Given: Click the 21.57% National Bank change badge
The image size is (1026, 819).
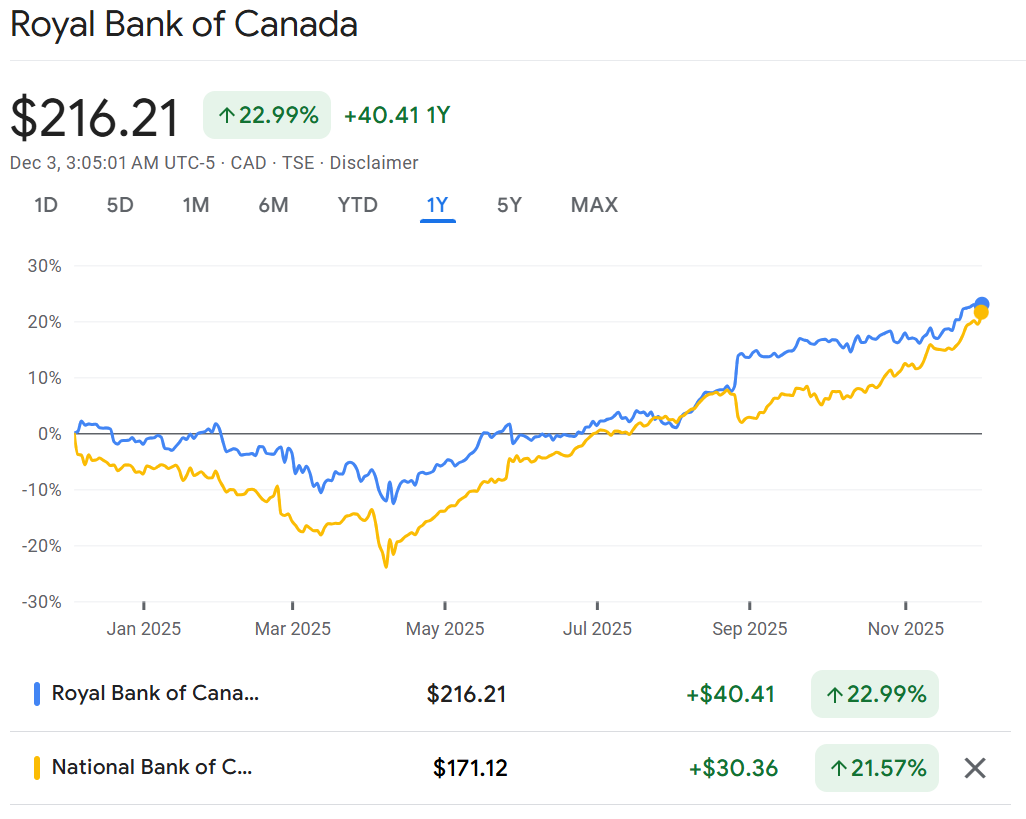Looking at the screenshot, I should click(x=877, y=768).
